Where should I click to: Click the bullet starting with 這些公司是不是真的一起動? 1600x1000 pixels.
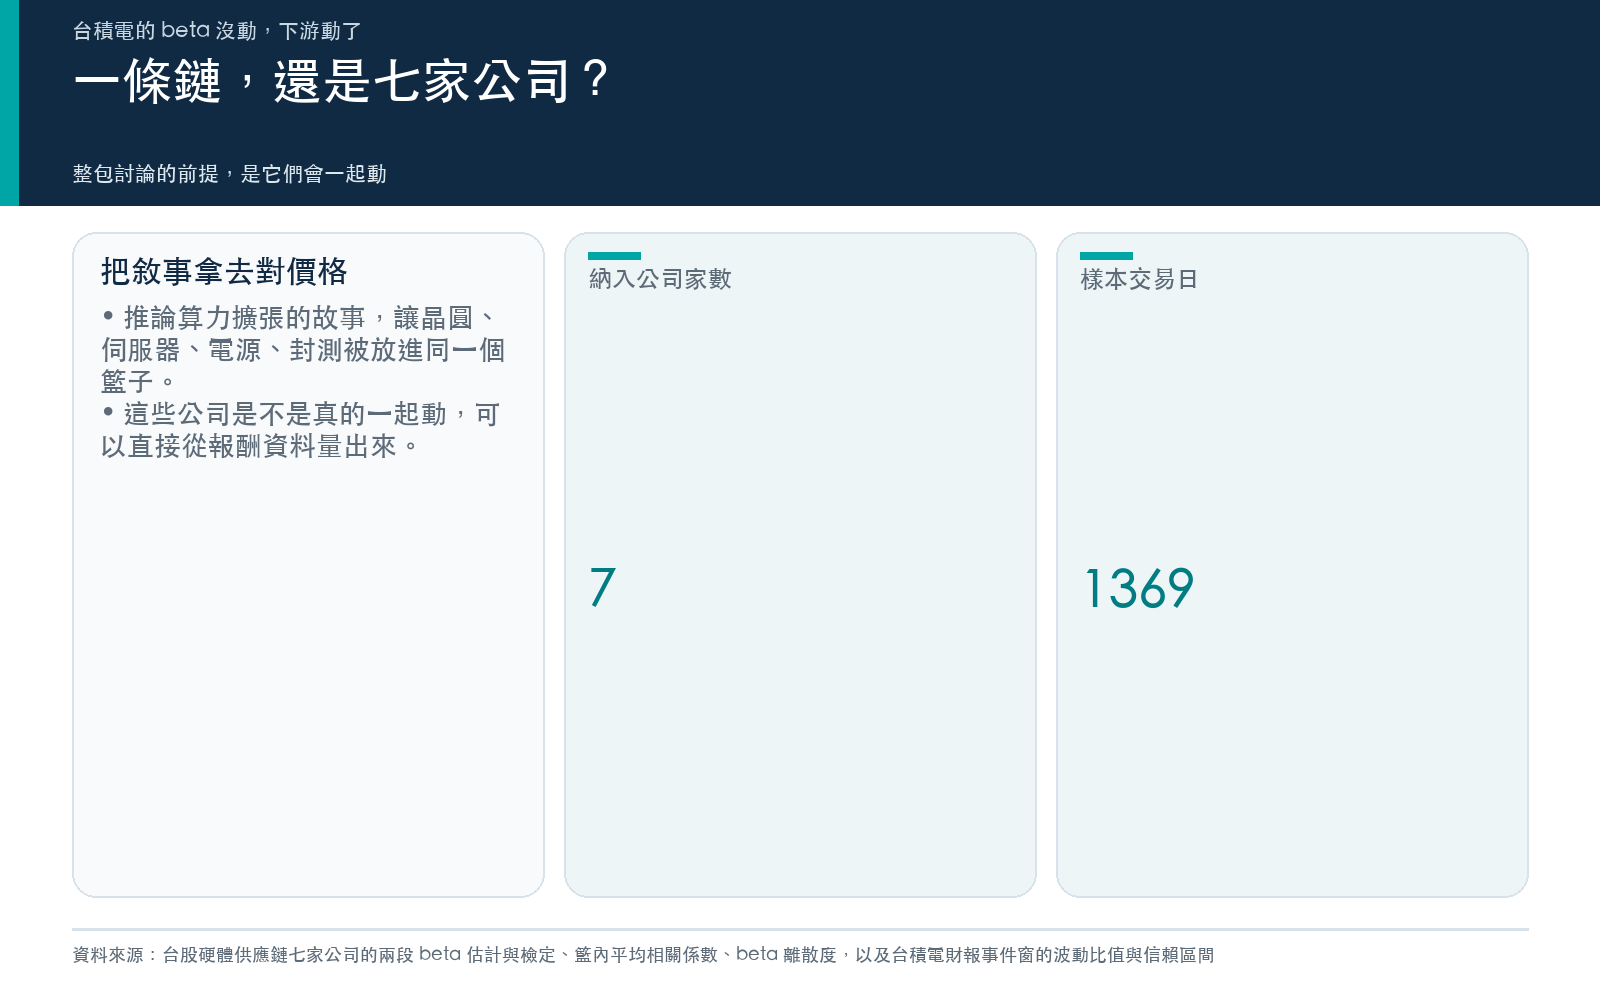(x=301, y=430)
